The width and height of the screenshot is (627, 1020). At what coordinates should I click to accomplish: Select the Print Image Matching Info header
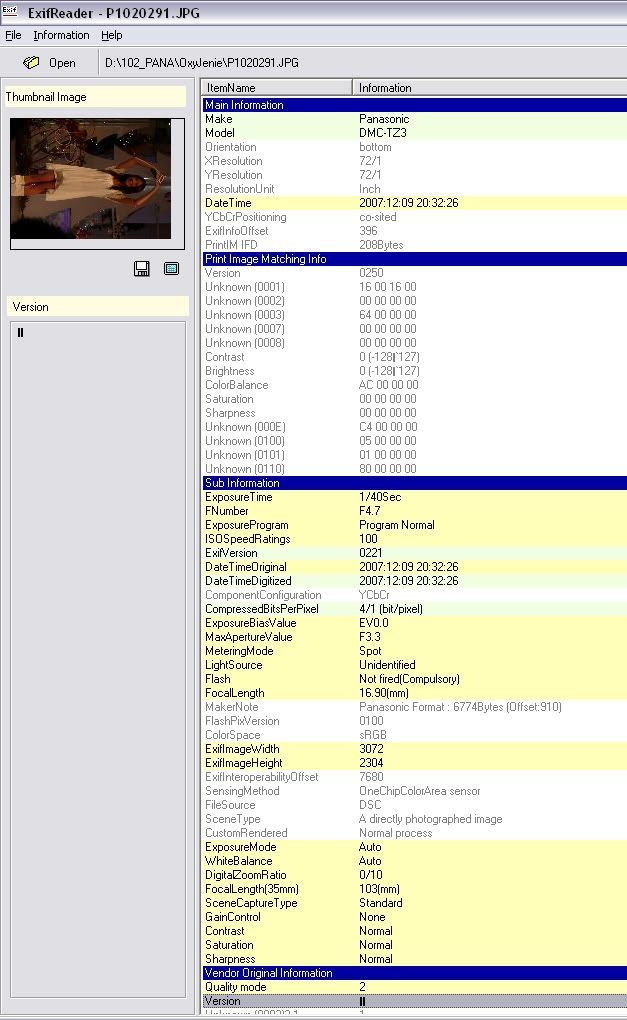(414, 259)
